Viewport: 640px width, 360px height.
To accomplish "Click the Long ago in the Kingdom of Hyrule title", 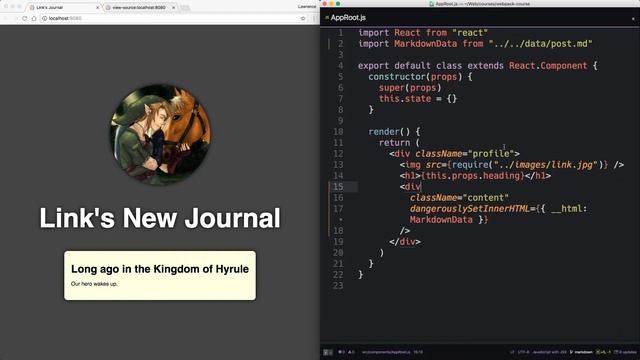I will 160,269.
